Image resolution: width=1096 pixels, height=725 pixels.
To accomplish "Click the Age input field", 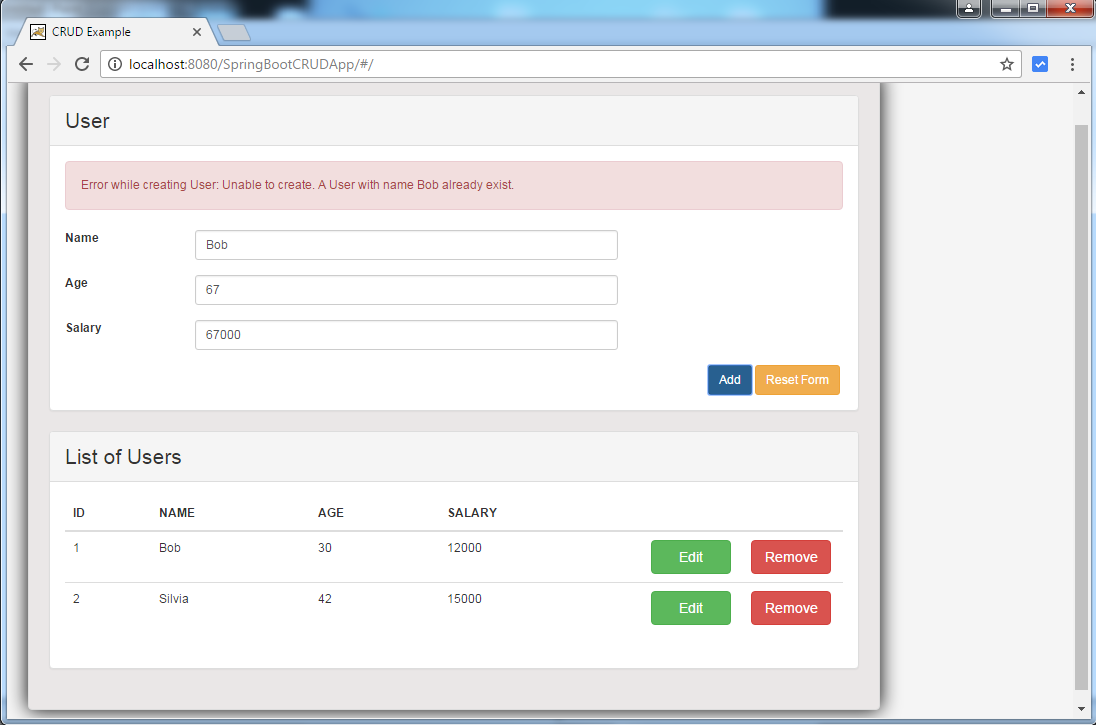I will 405,290.
